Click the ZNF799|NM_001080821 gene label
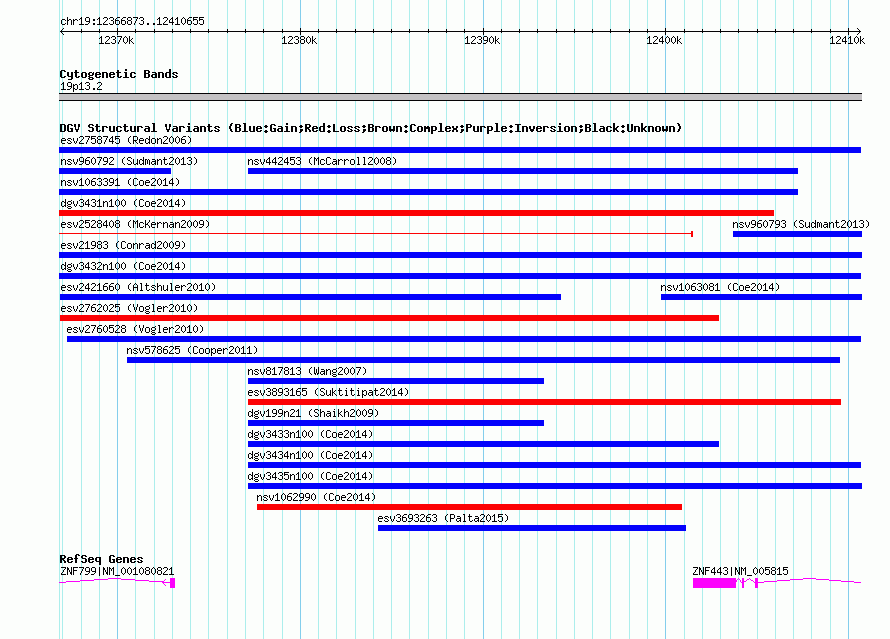 click(x=117, y=571)
